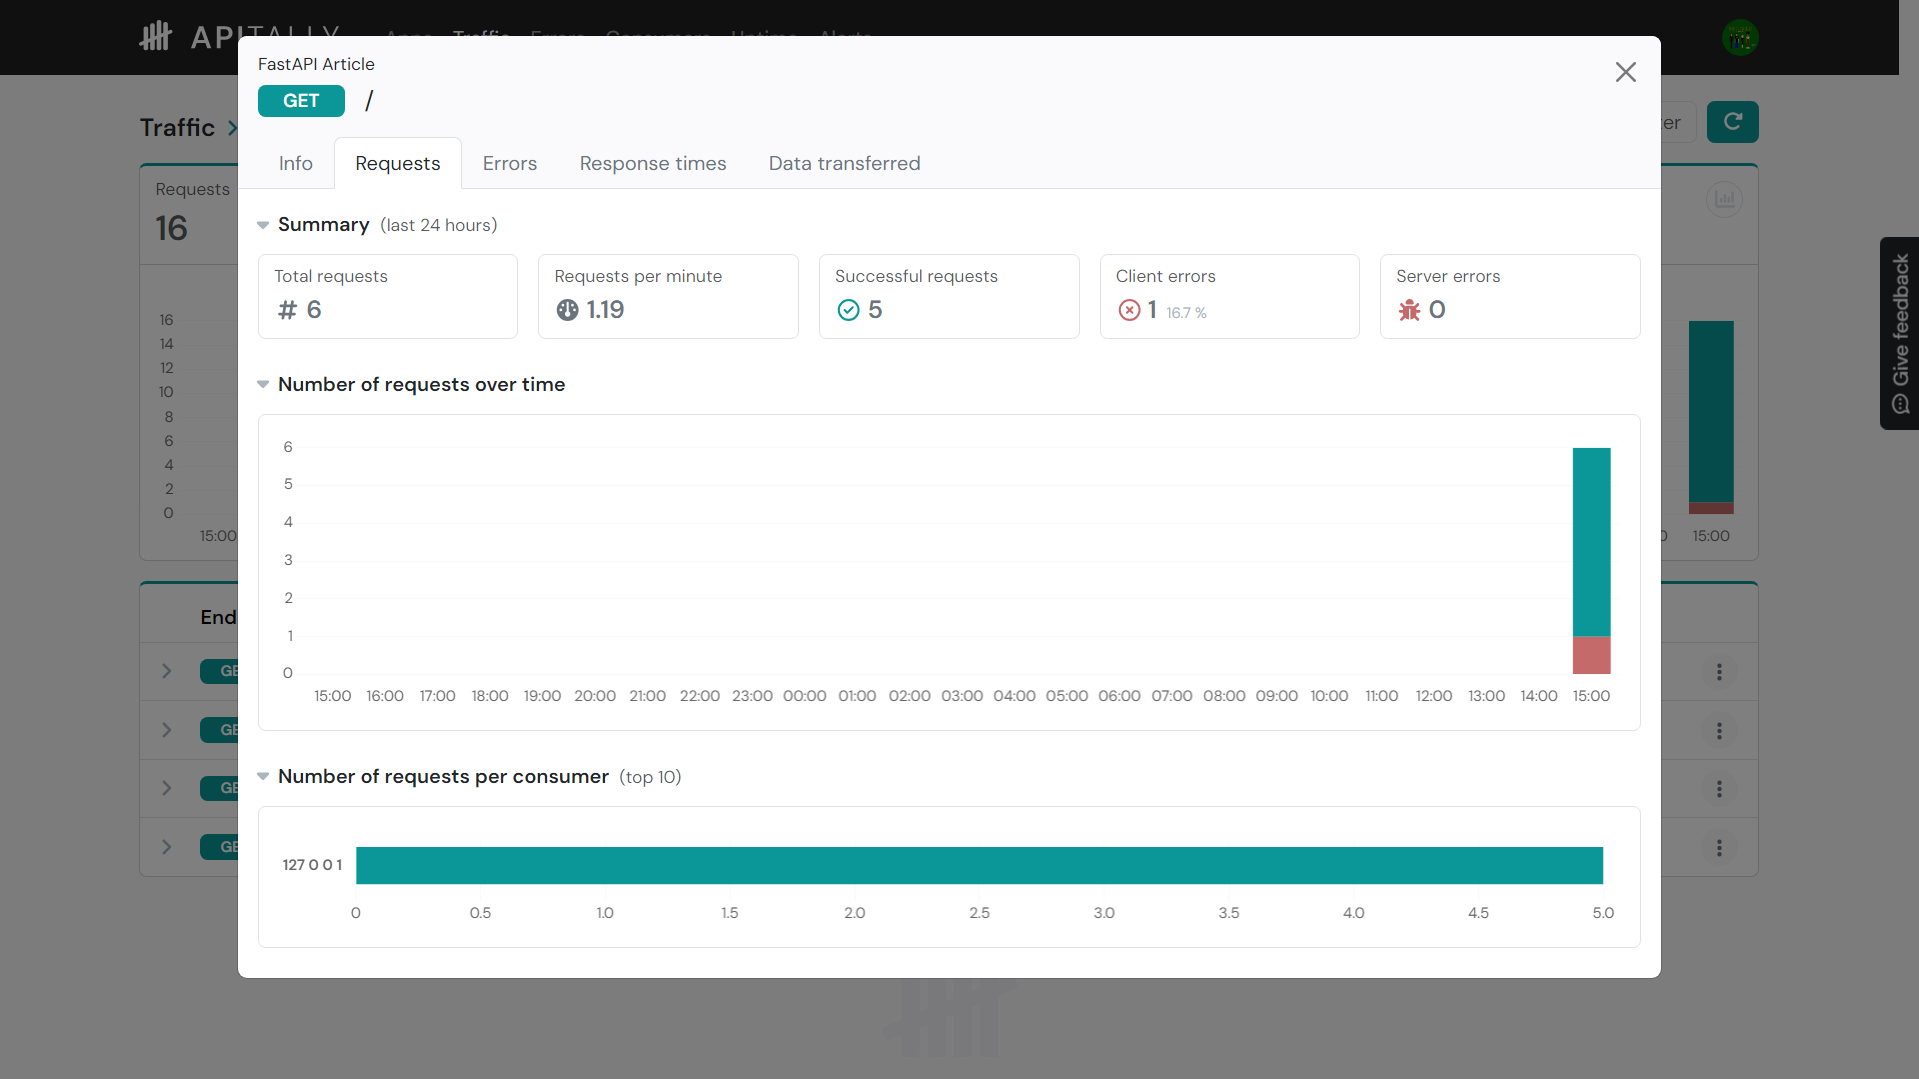The height and width of the screenshot is (1079, 1919).
Task: Click the teal consumer bar for 127.0.0.1
Action: [980, 865]
